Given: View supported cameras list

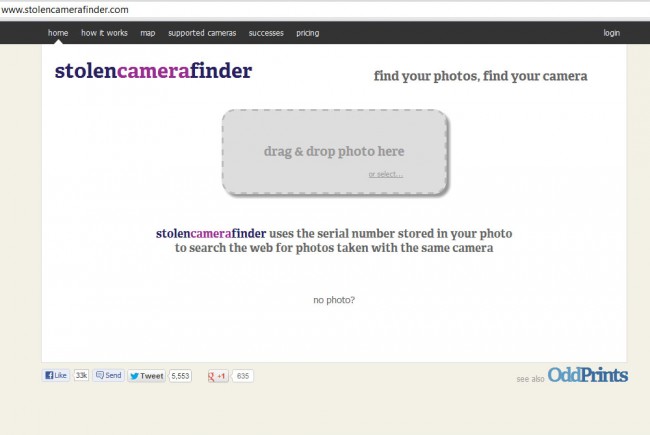Looking at the screenshot, I should click(202, 33).
